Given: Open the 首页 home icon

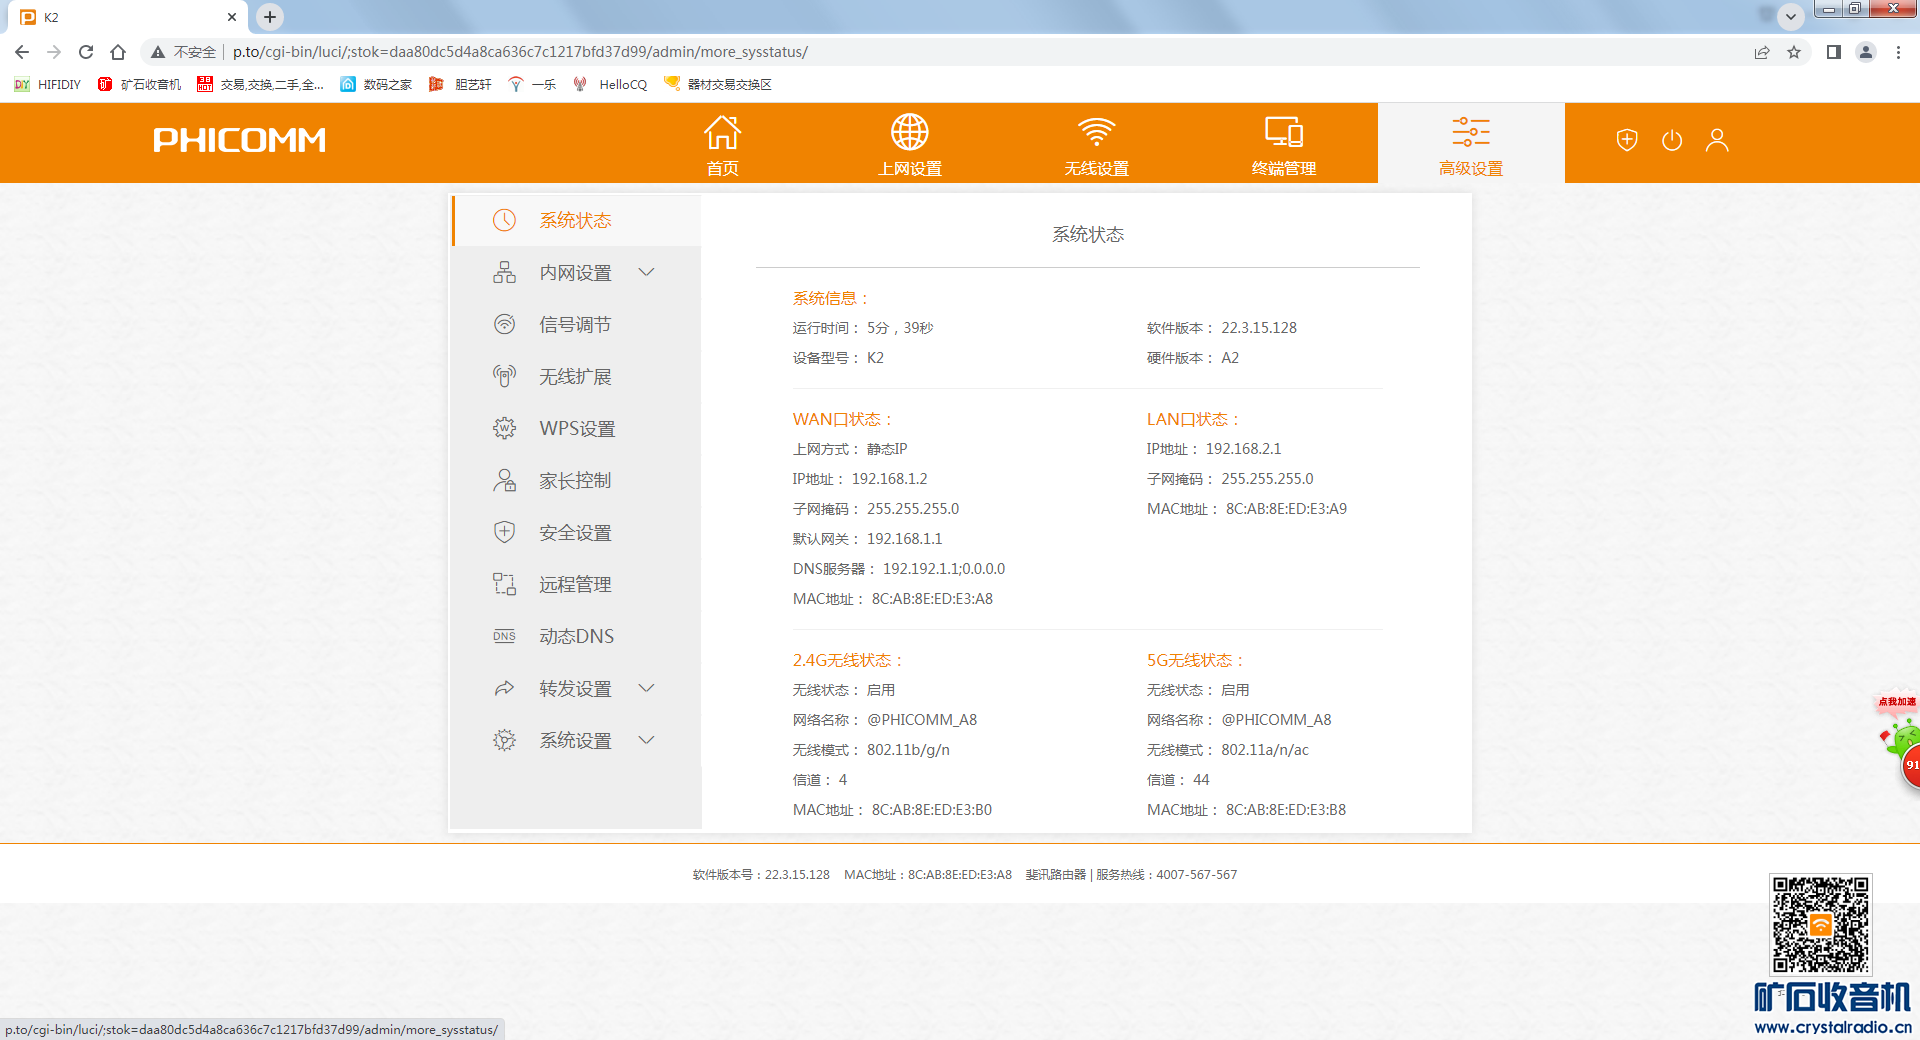Looking at the screenshot, I should pyautogui.click(x=722, y=132).
